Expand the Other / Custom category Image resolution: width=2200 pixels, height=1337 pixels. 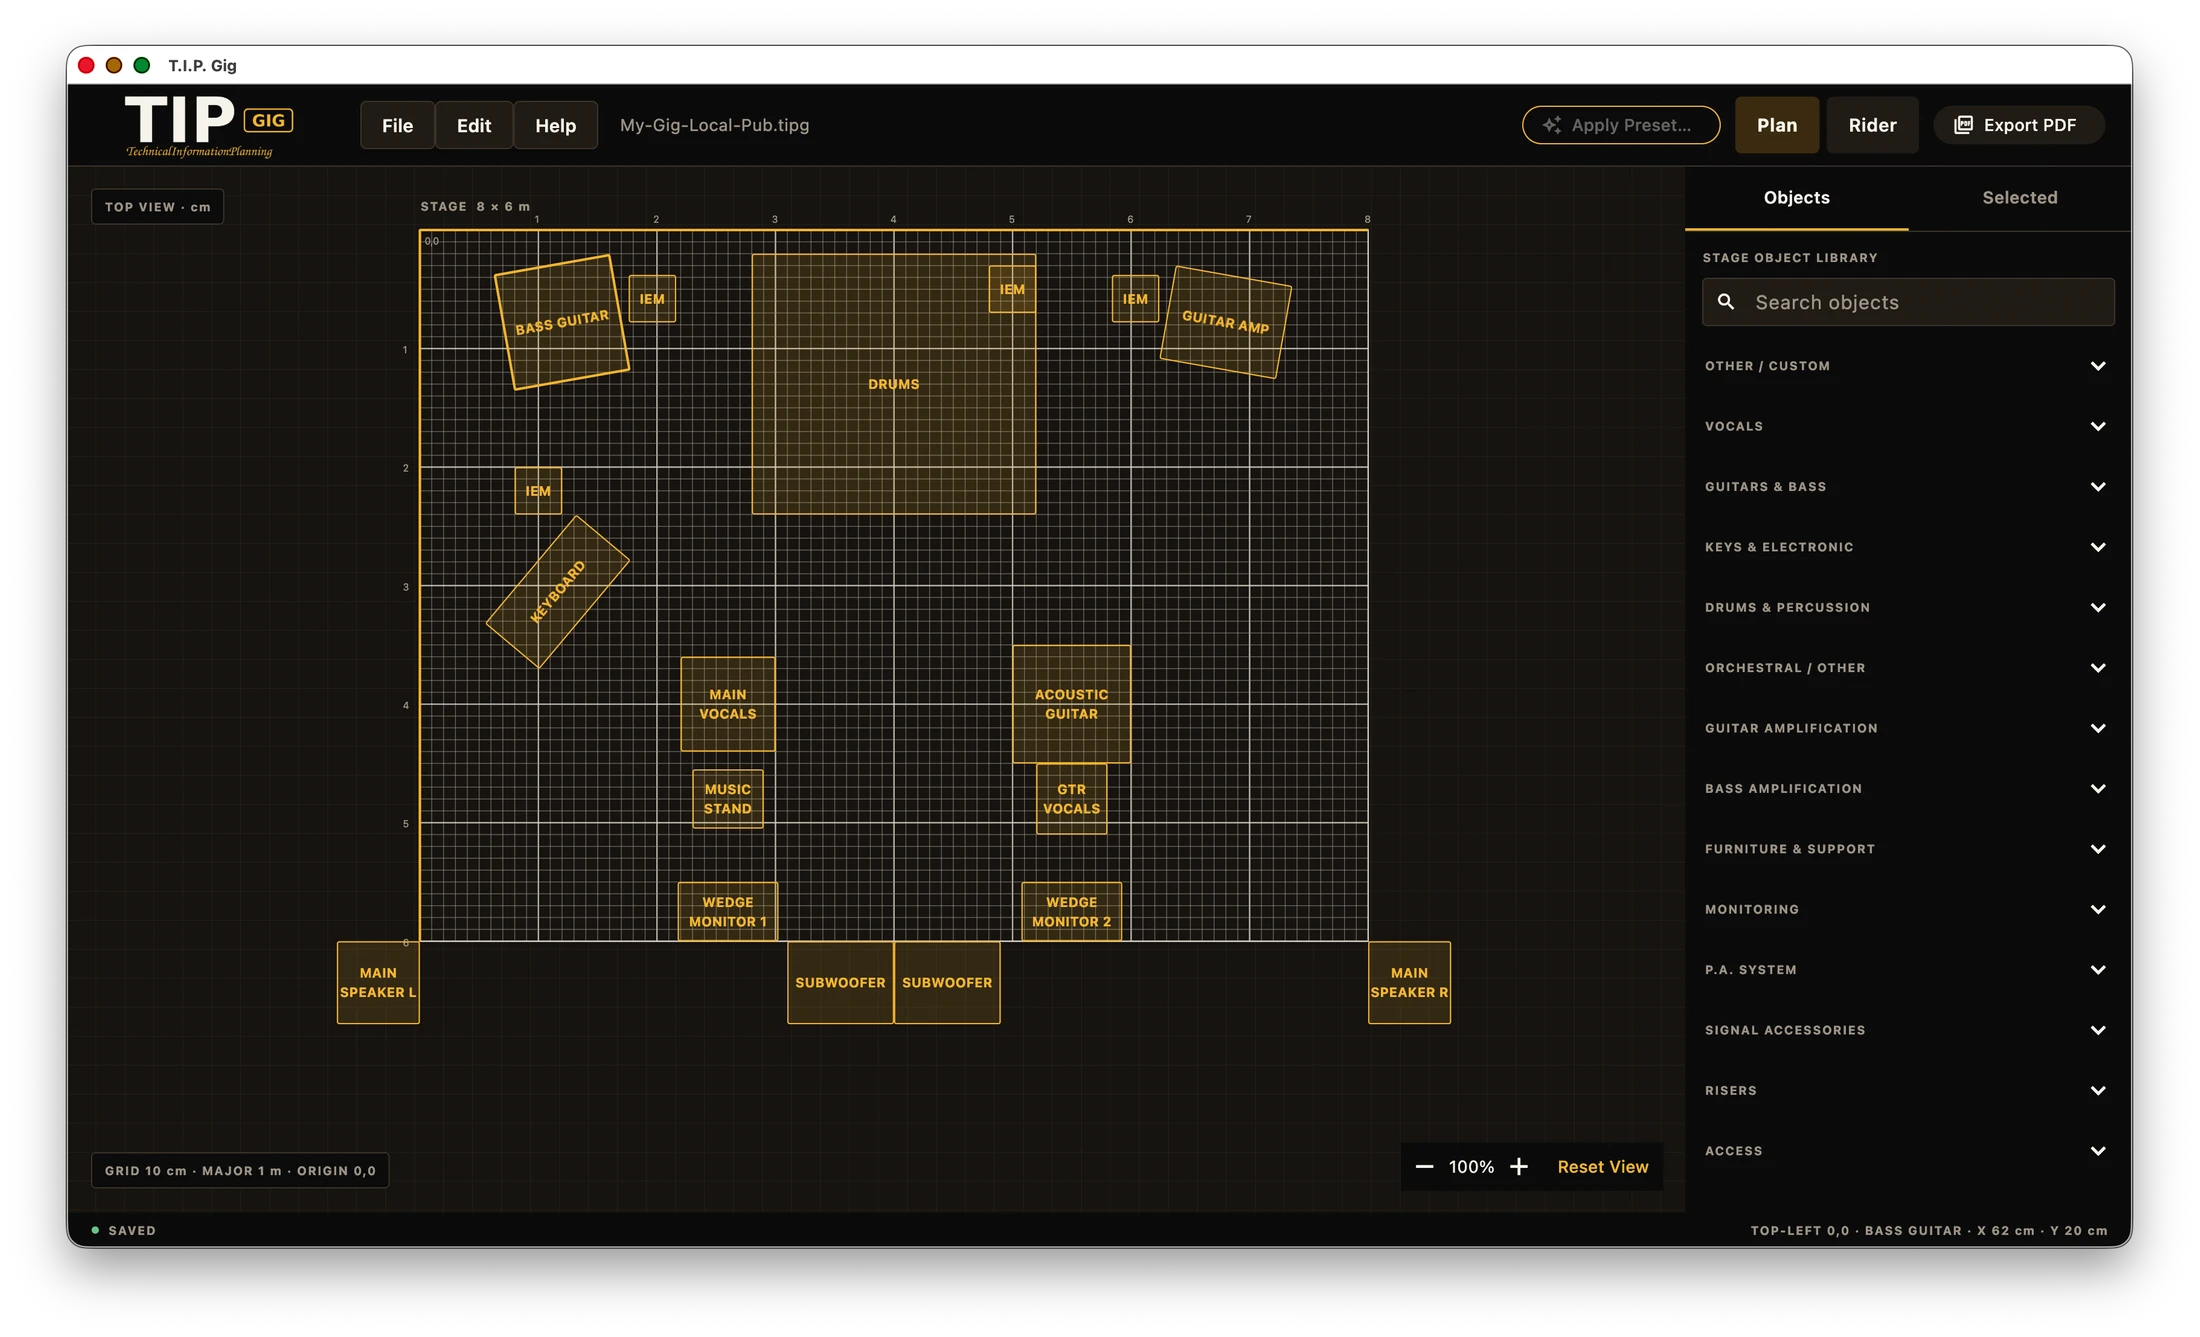point(1908,366)
